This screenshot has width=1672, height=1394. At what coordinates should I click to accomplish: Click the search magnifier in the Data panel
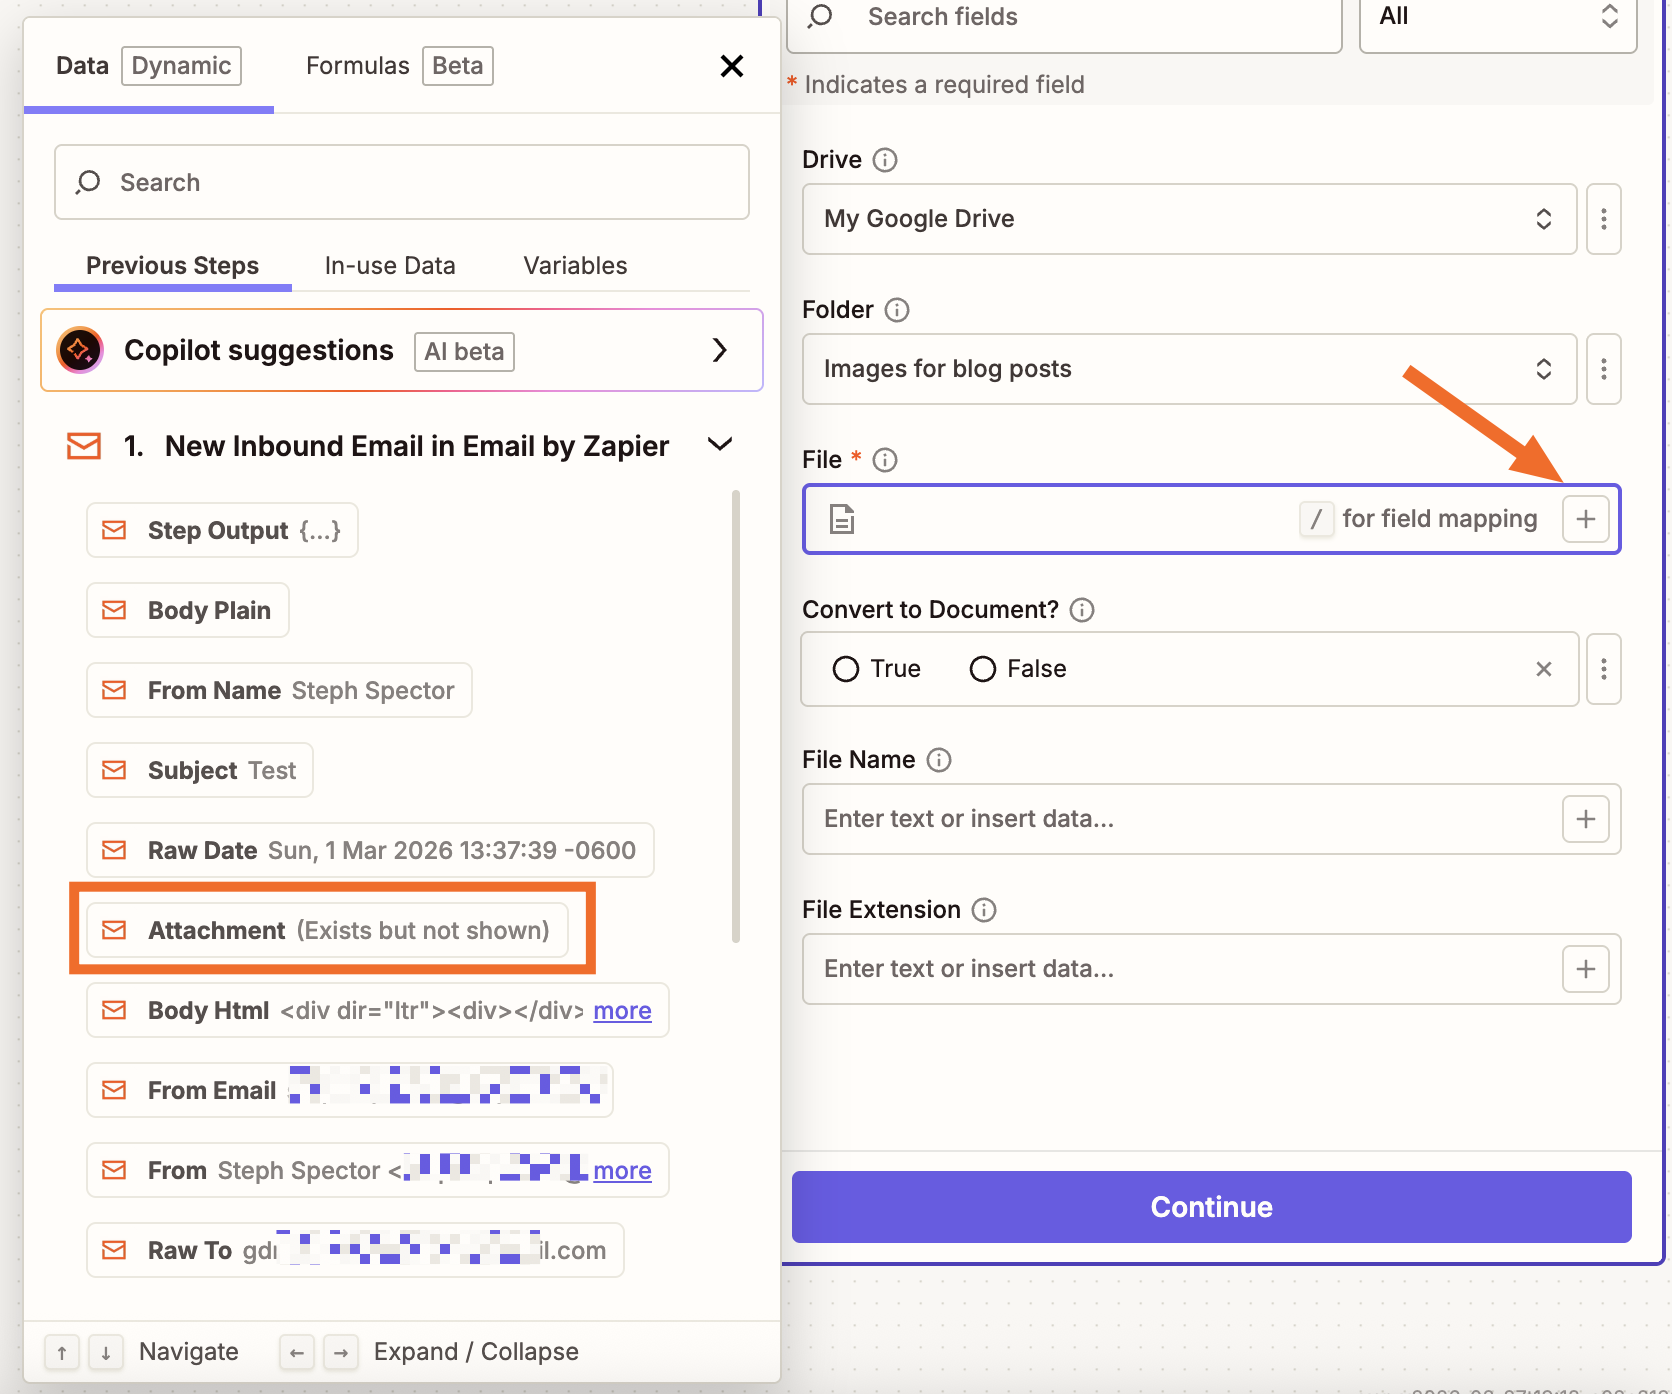point(88,182)
